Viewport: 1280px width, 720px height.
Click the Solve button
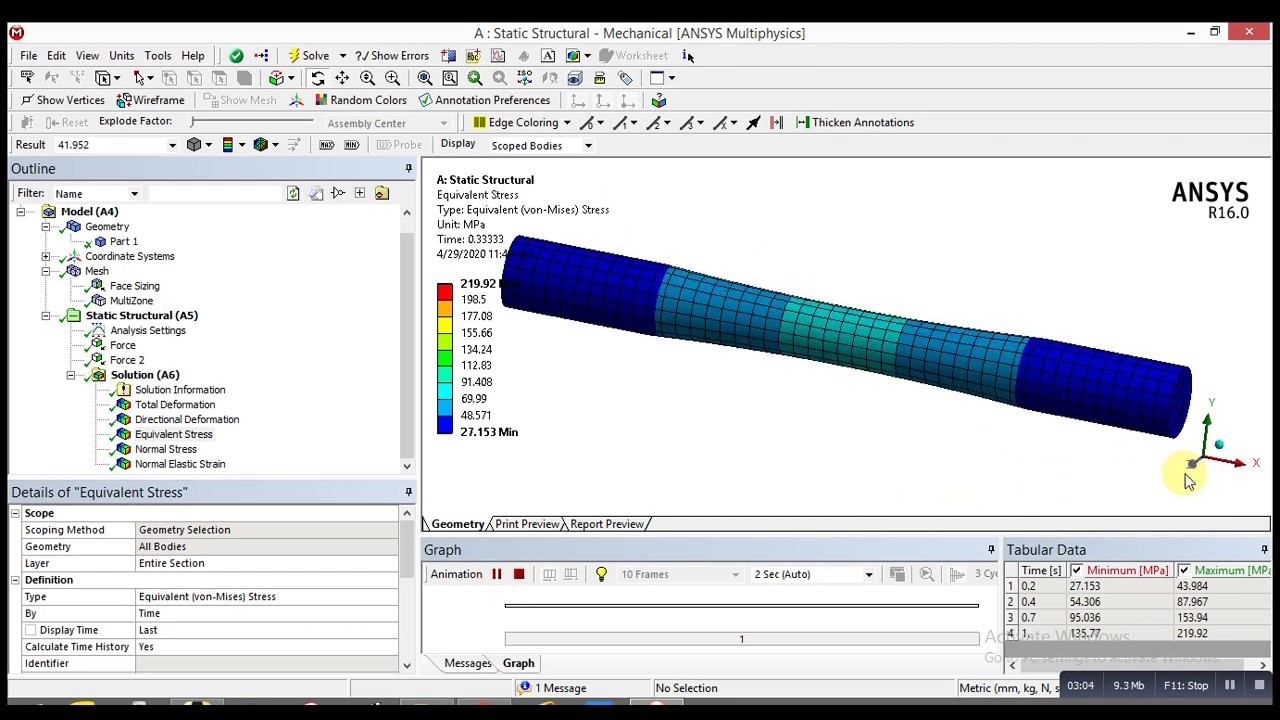coord(308,56)
